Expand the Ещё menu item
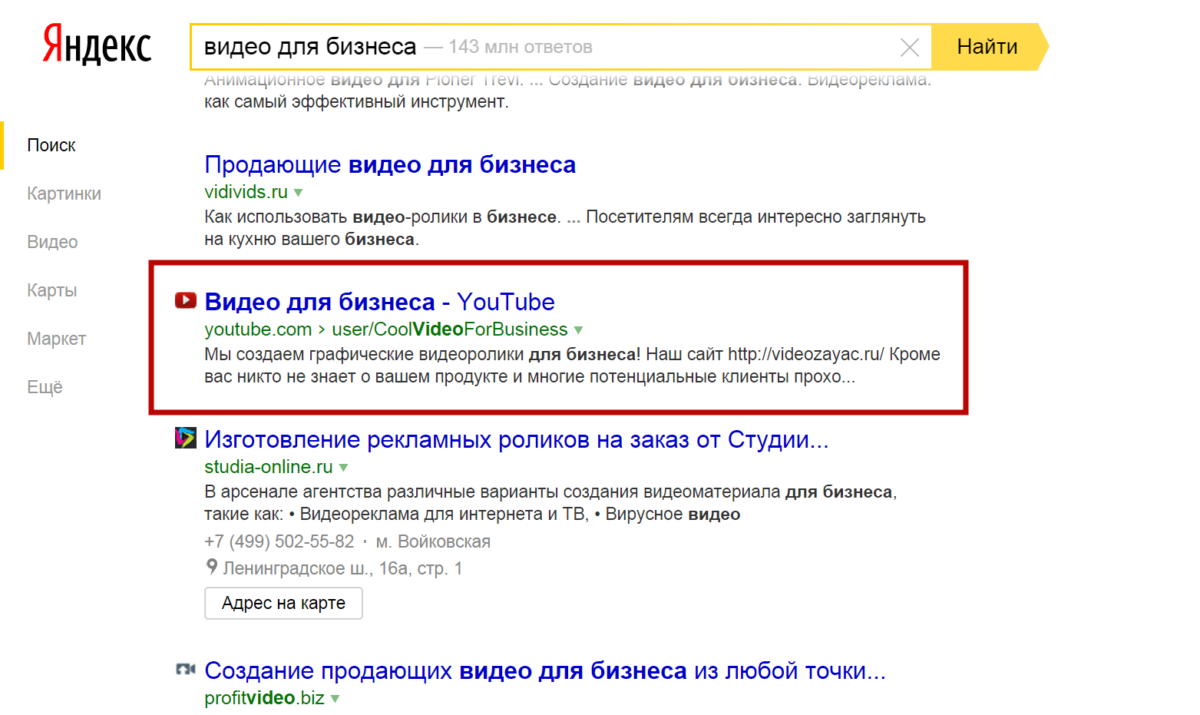Viewport: 1200px width, 715px height. 45,388
